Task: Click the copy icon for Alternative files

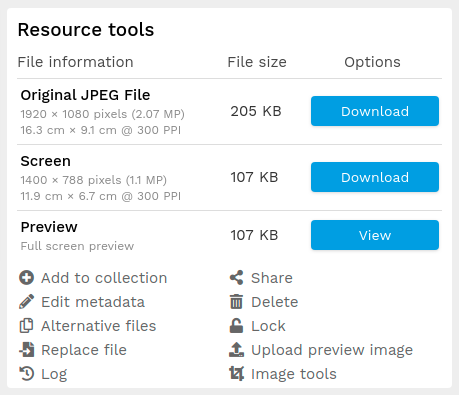Action: 26,326
